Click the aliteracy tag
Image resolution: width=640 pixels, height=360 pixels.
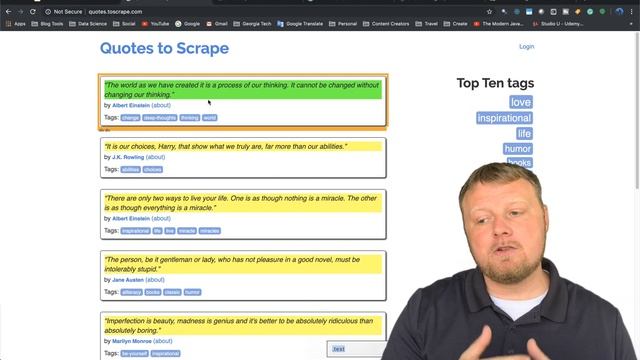tap(131, 292)
